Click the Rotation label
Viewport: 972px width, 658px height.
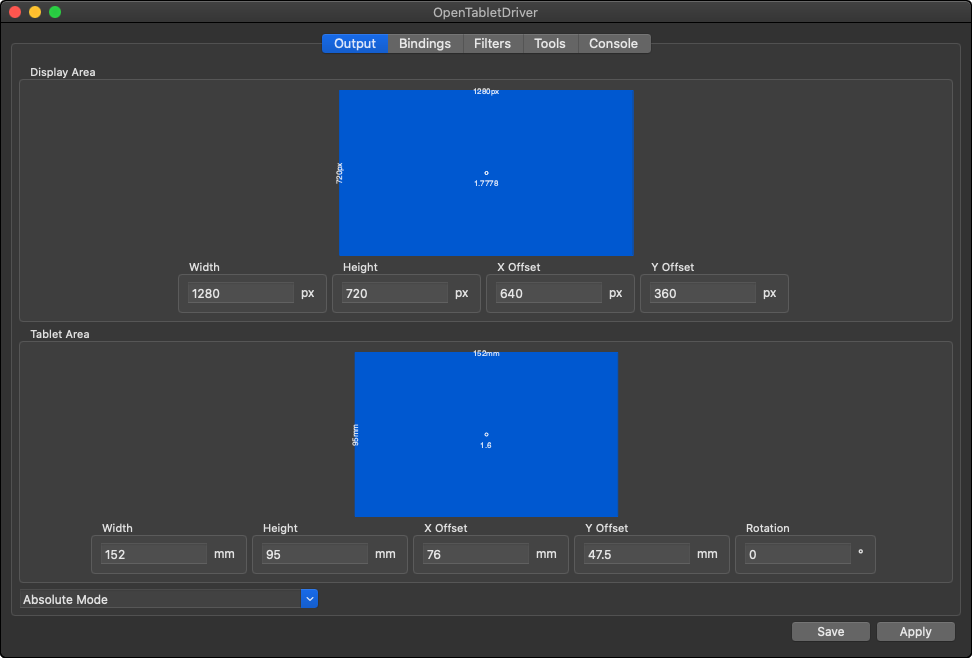[767, 528]
